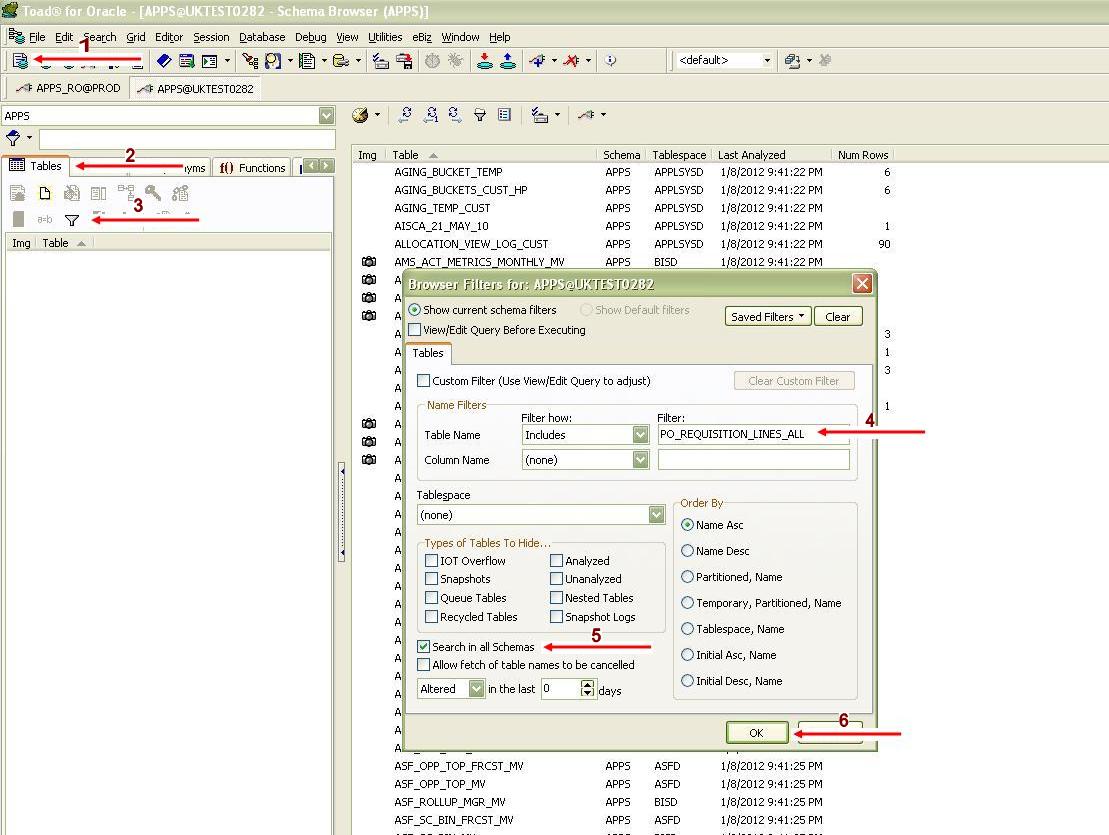This screenshot has width=1109, height=835.
Task: Open the Database menu
Action: tap(262, 37)
